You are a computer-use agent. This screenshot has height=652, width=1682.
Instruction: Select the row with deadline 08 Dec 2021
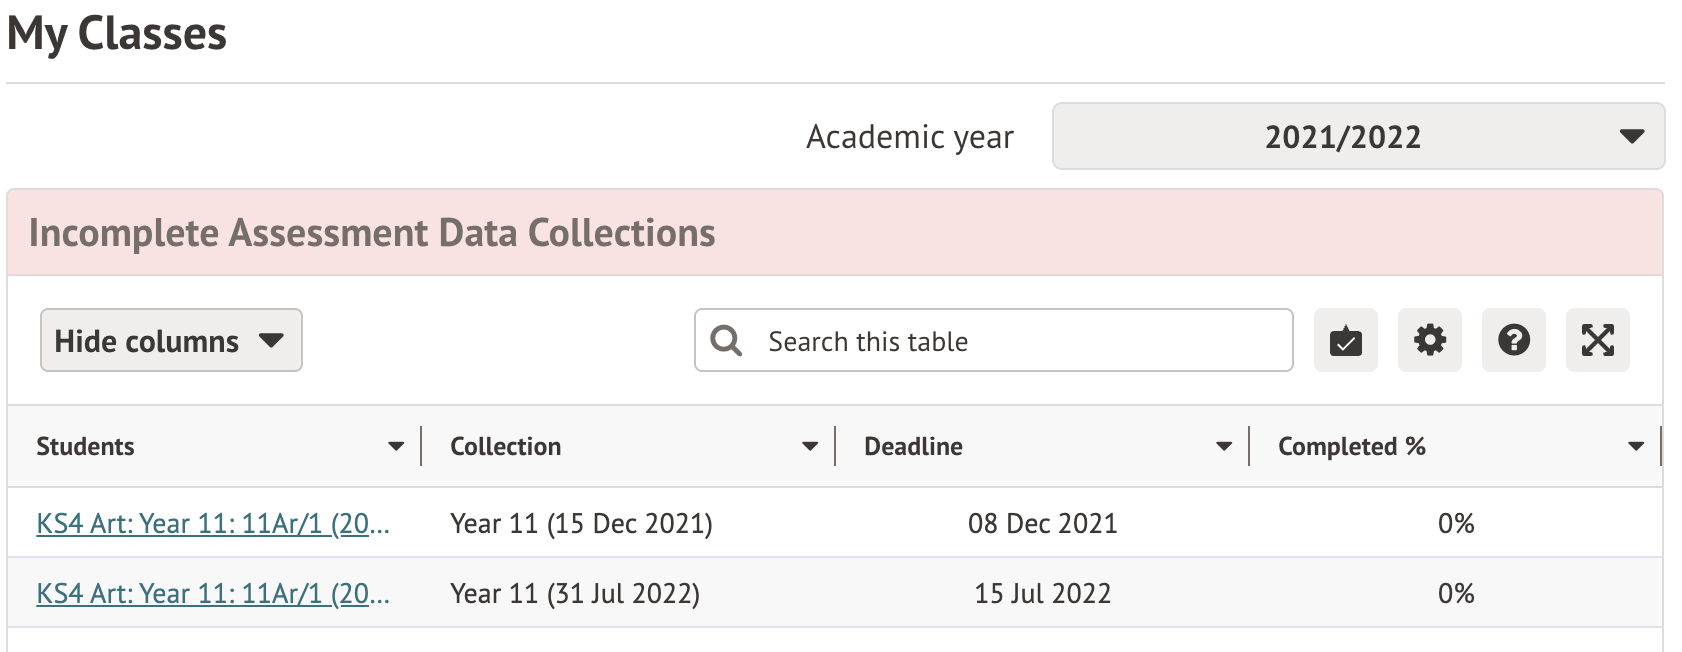coord(1043,523)
